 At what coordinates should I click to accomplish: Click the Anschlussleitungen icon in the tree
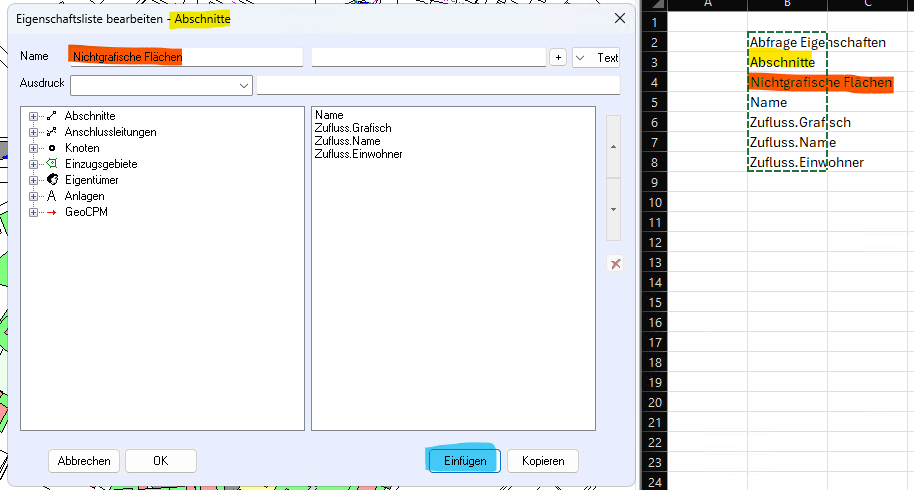click(x=52, y=132)
